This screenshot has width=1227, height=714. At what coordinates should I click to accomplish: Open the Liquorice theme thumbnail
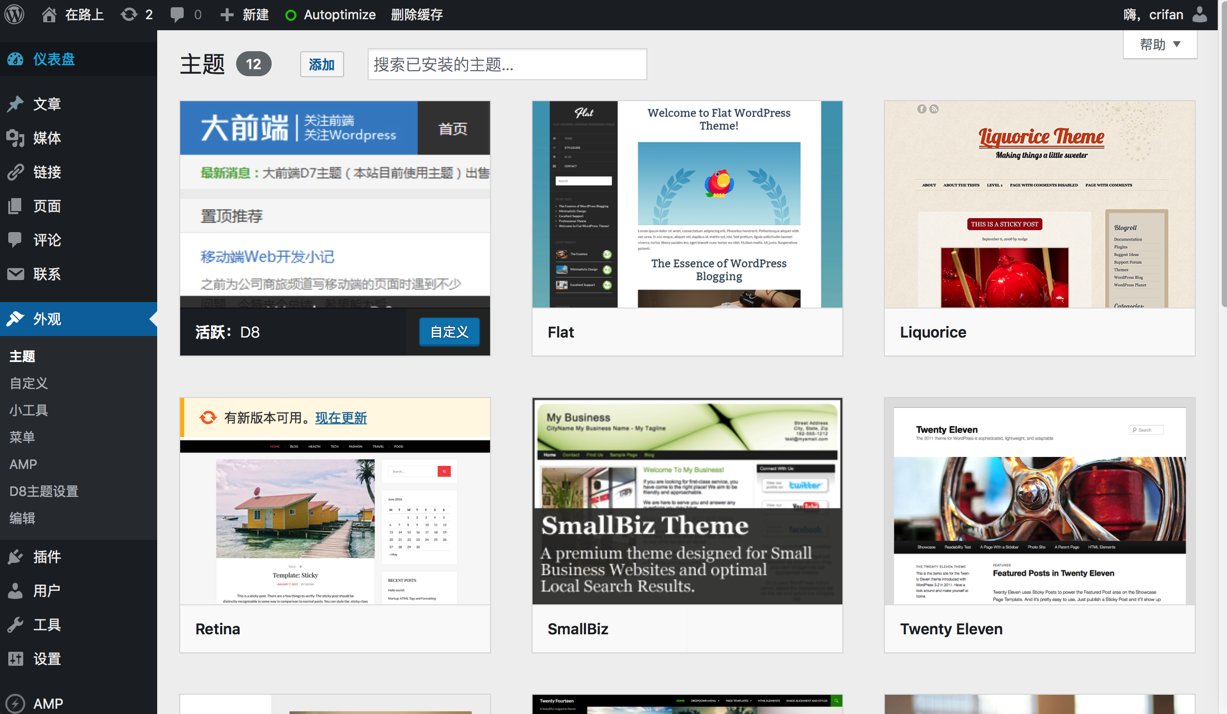click(x=1039, y=204)
